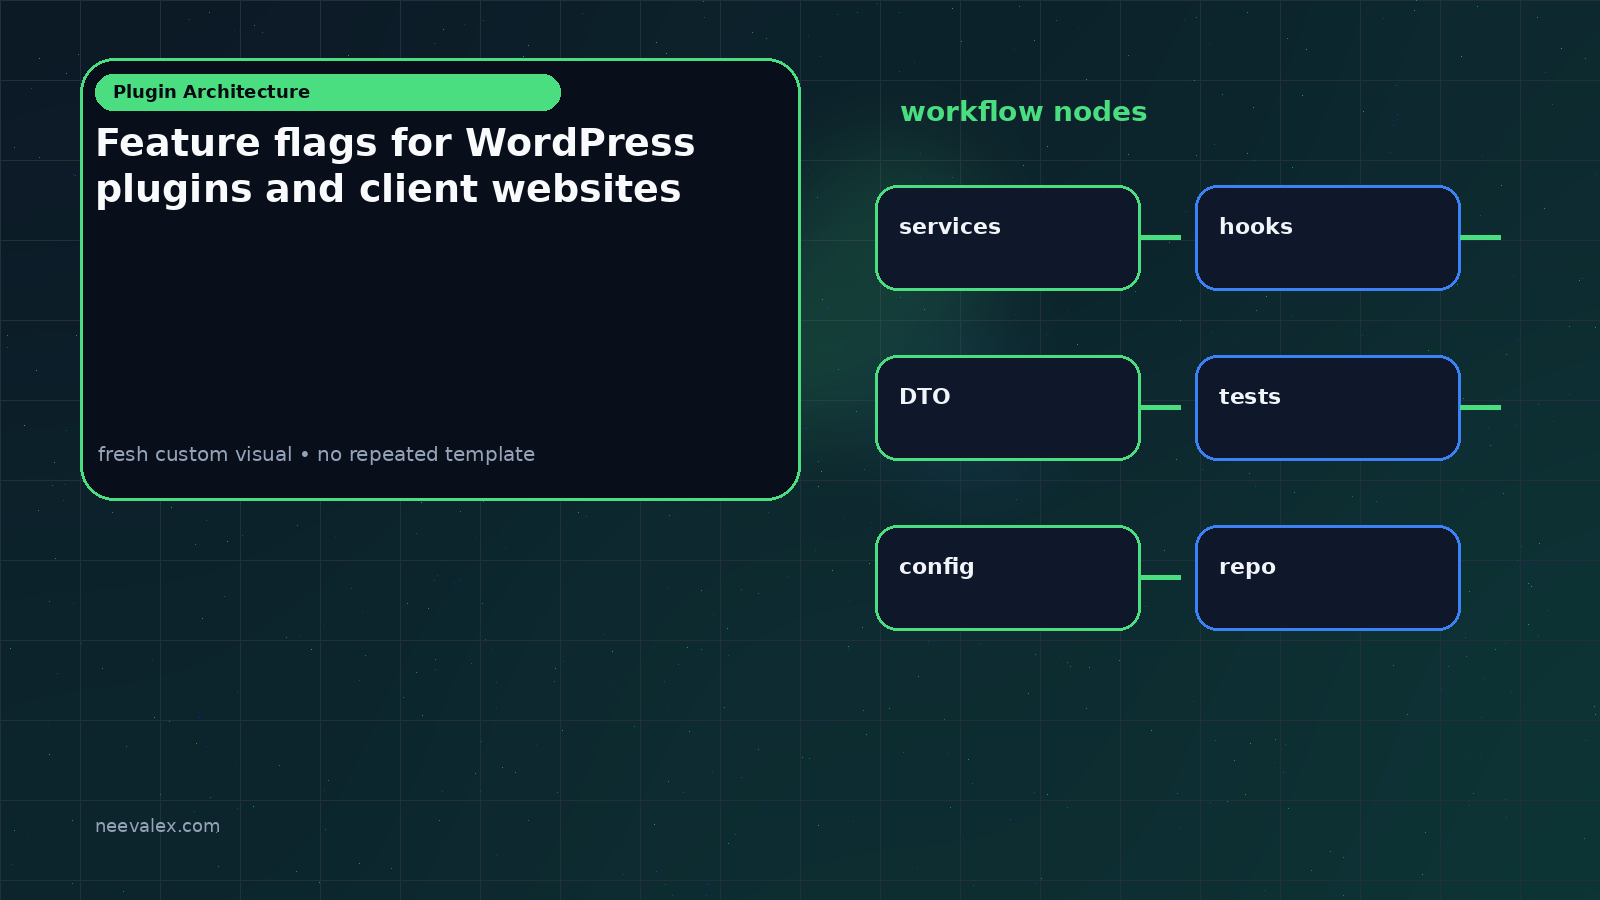Click the 'workflow nodes' heading

(1023, 111)
